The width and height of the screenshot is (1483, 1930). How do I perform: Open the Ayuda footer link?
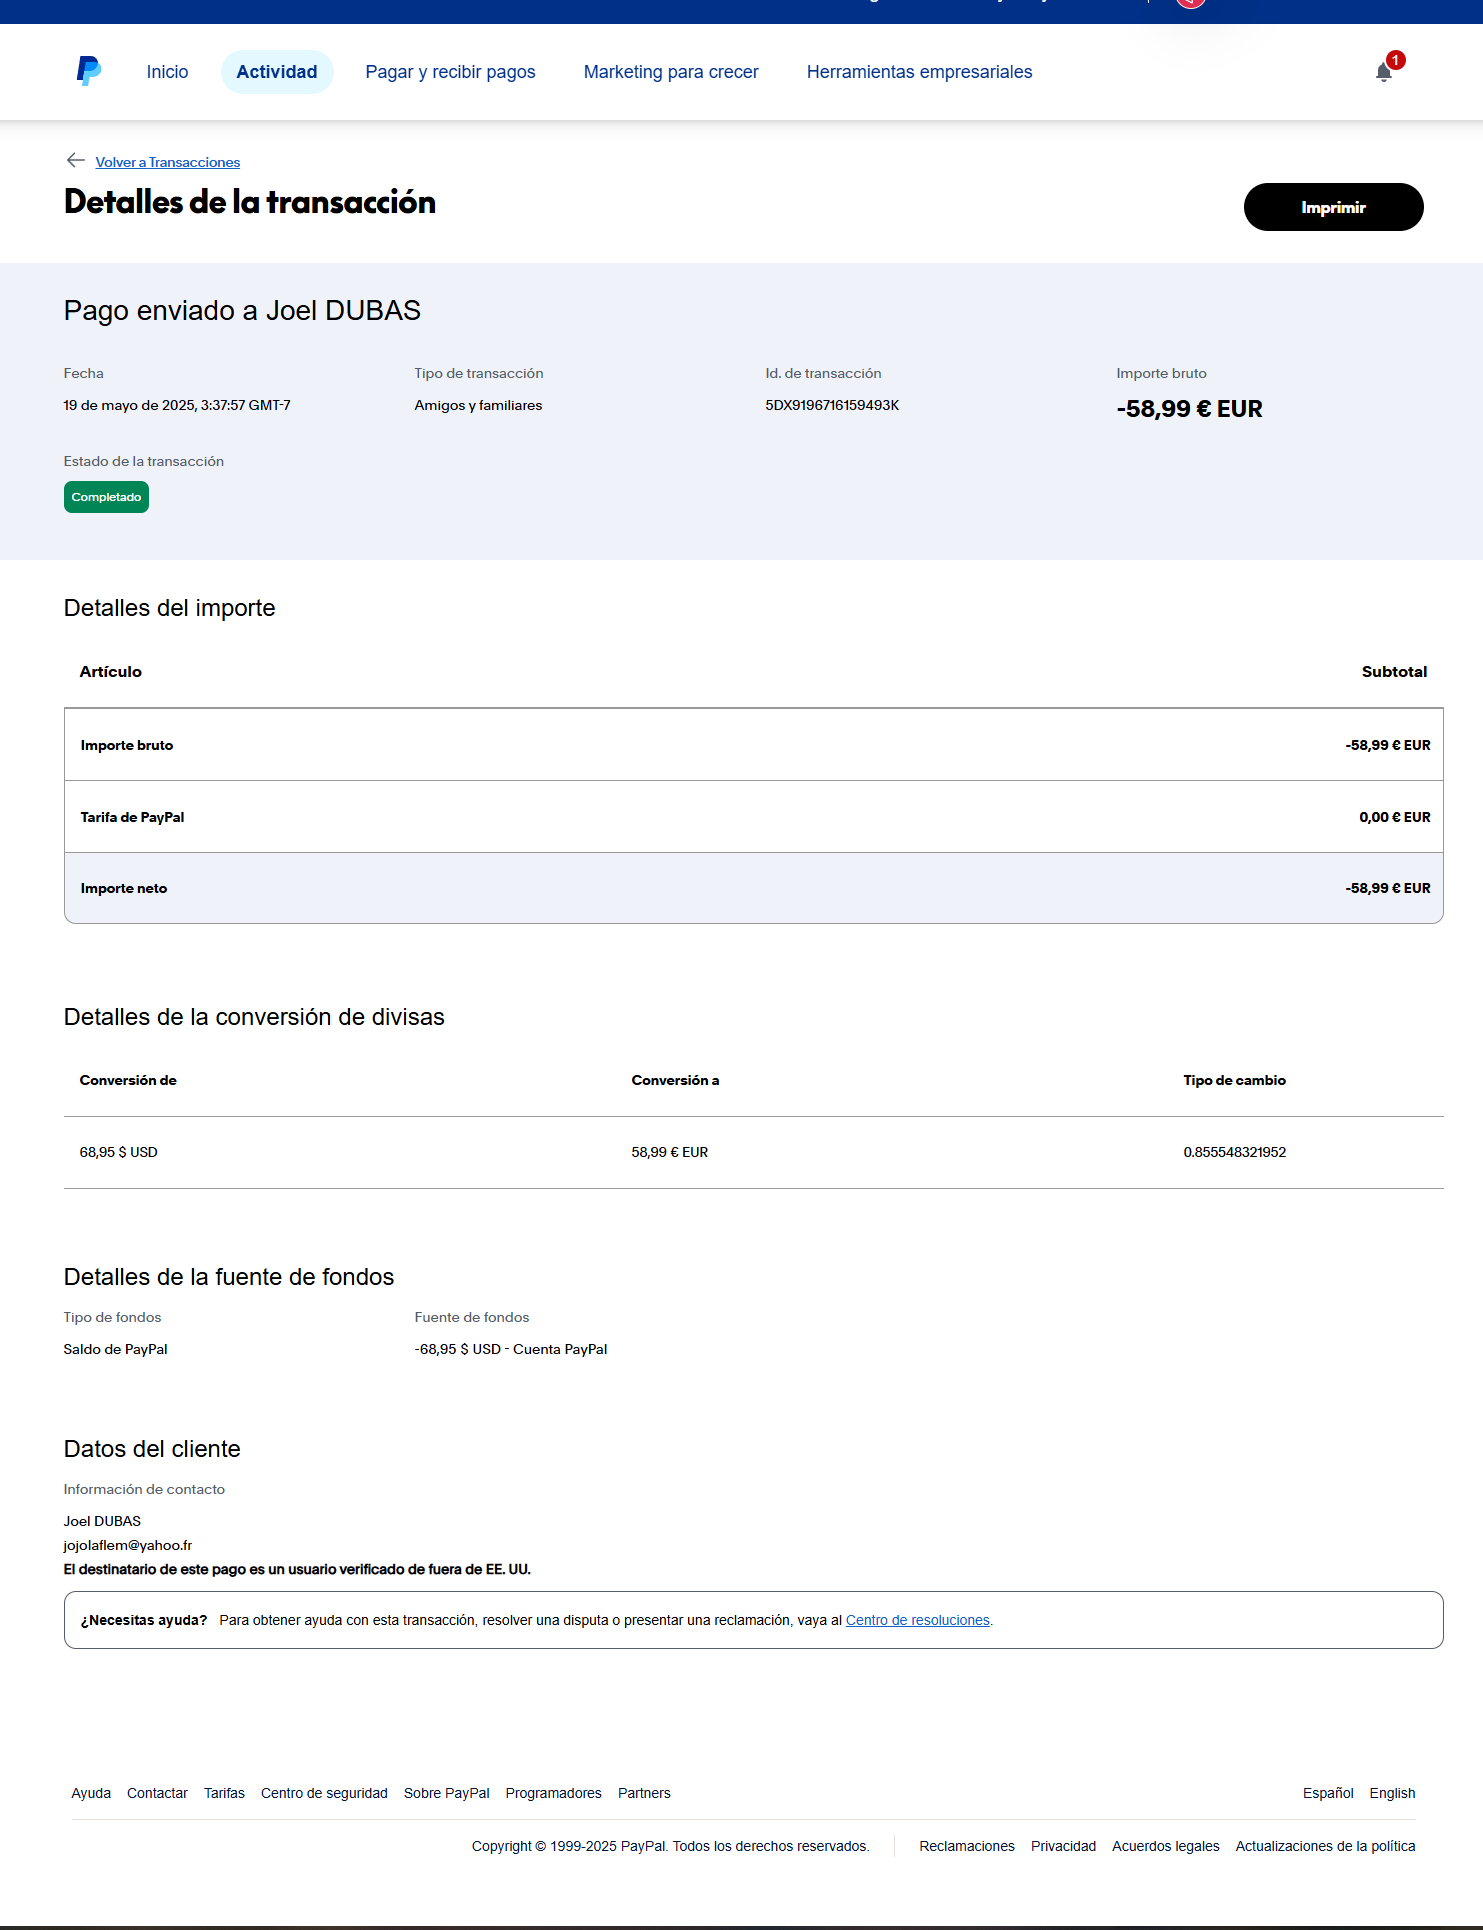coord(91,1793)
